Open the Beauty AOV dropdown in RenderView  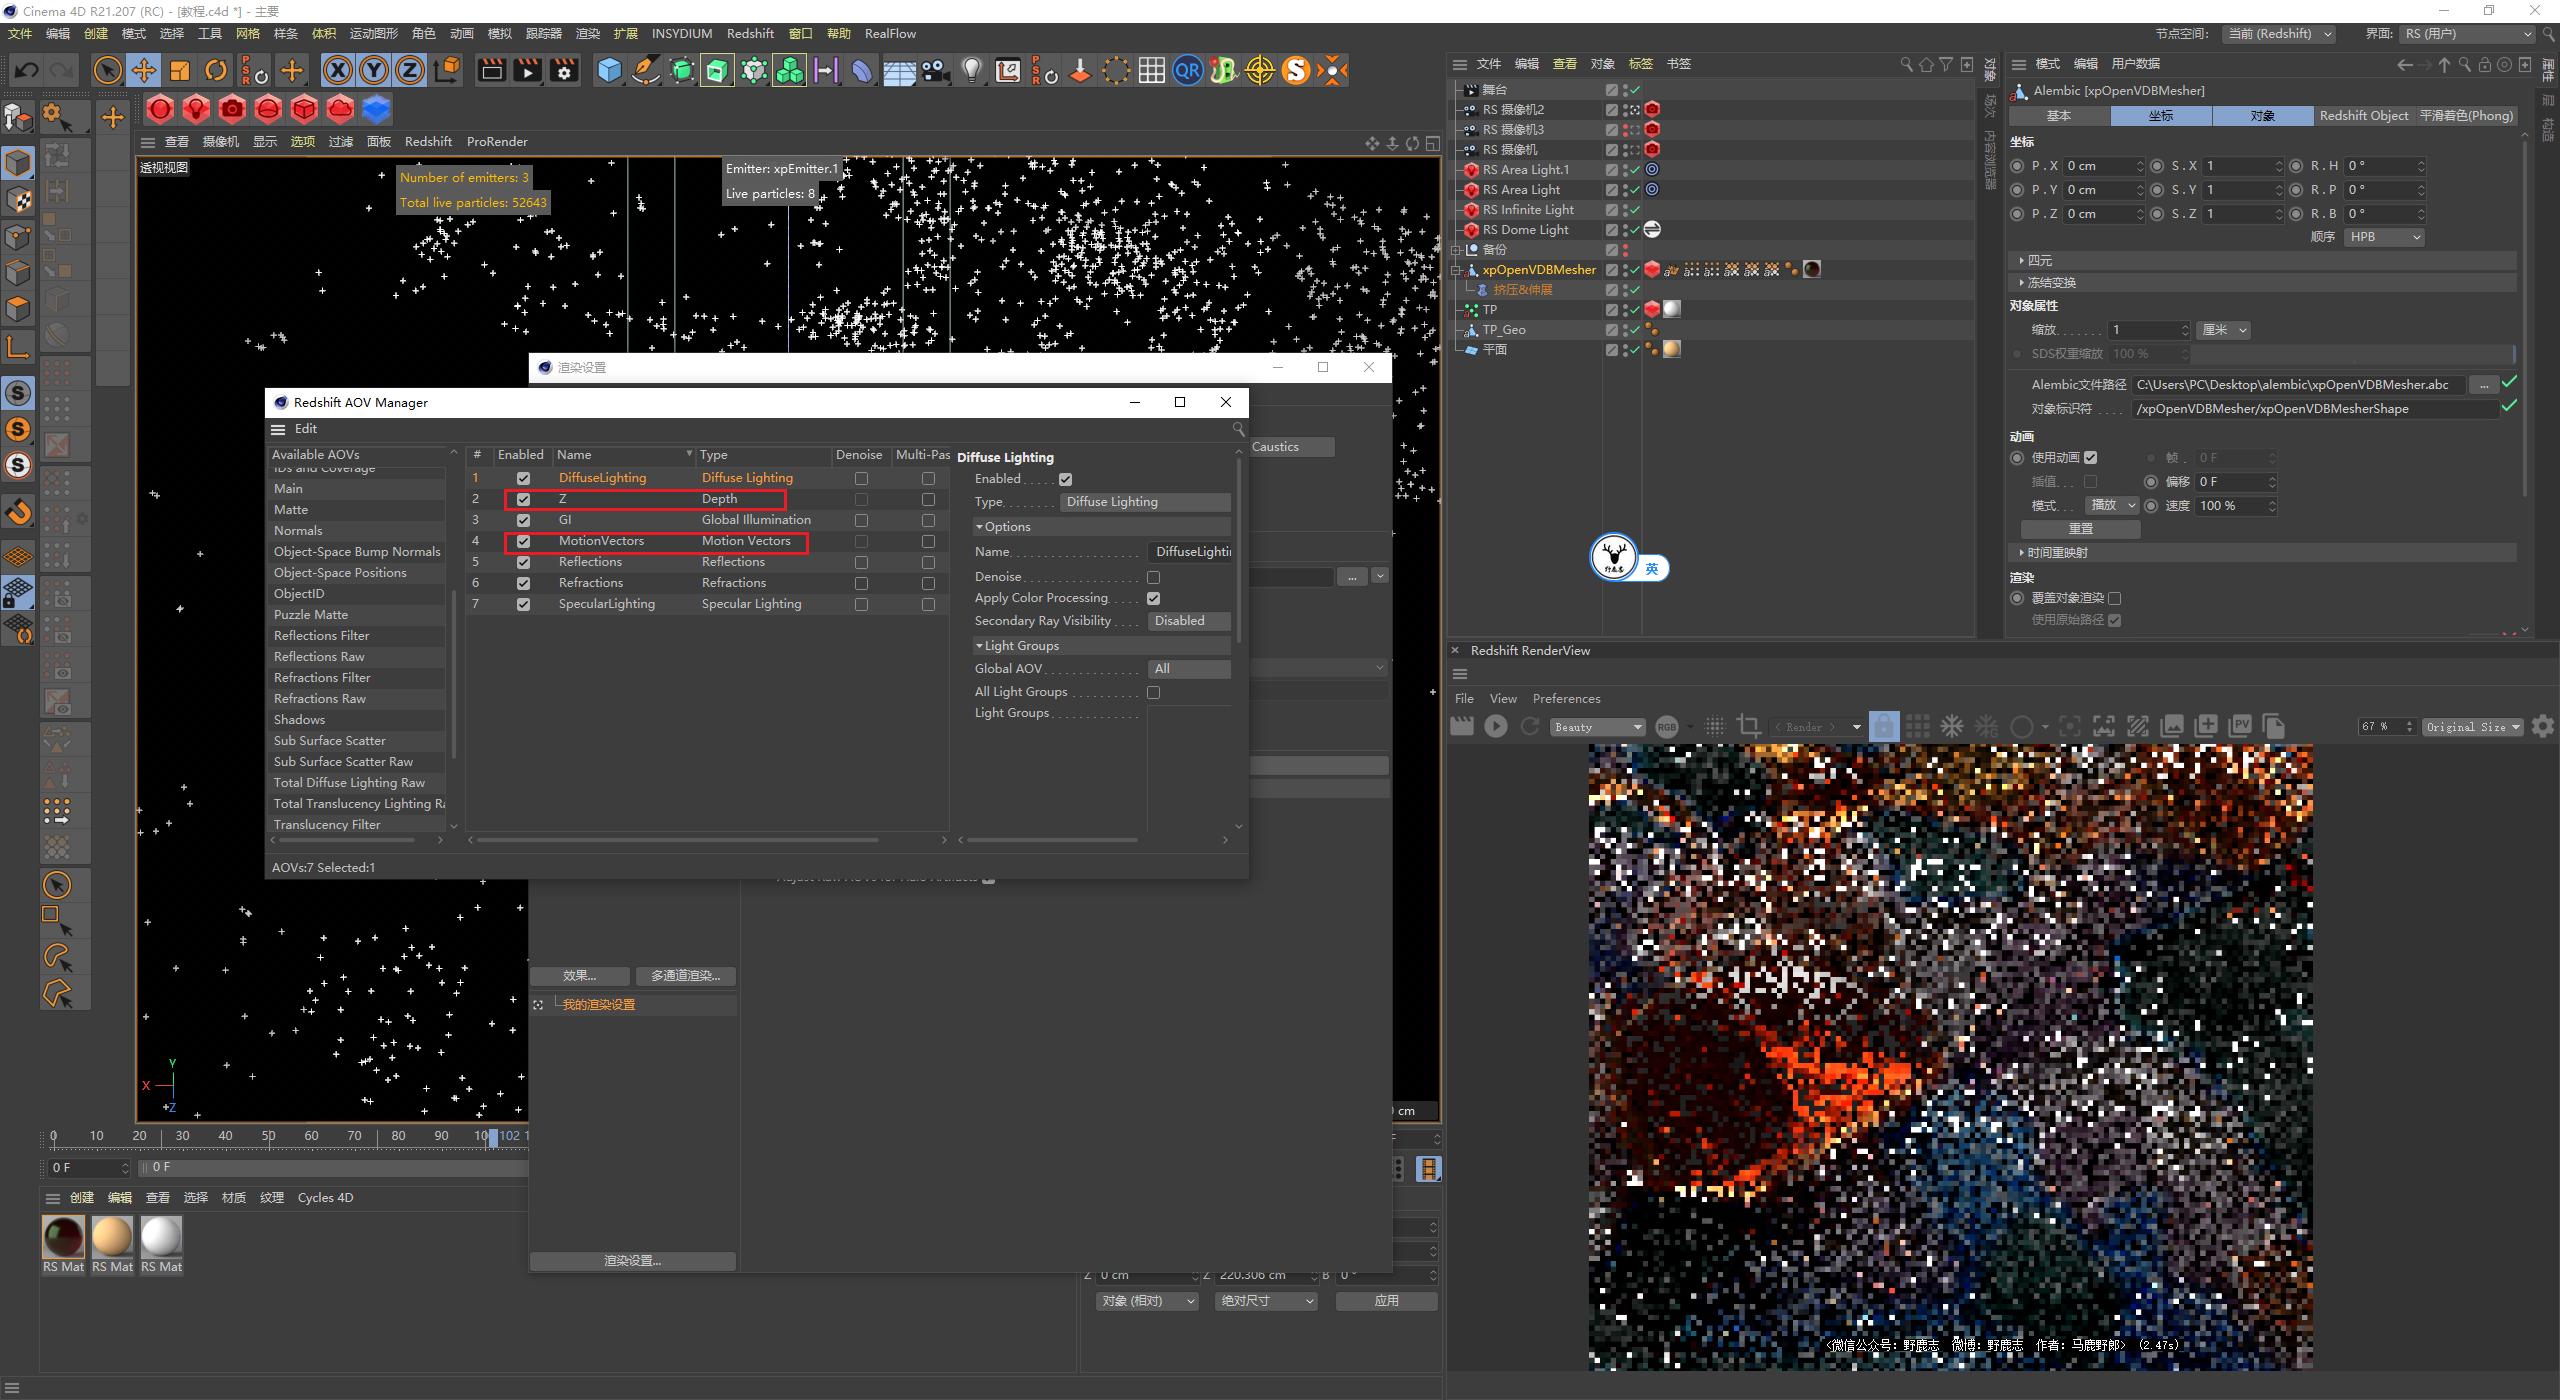[x=1597, y=727]
